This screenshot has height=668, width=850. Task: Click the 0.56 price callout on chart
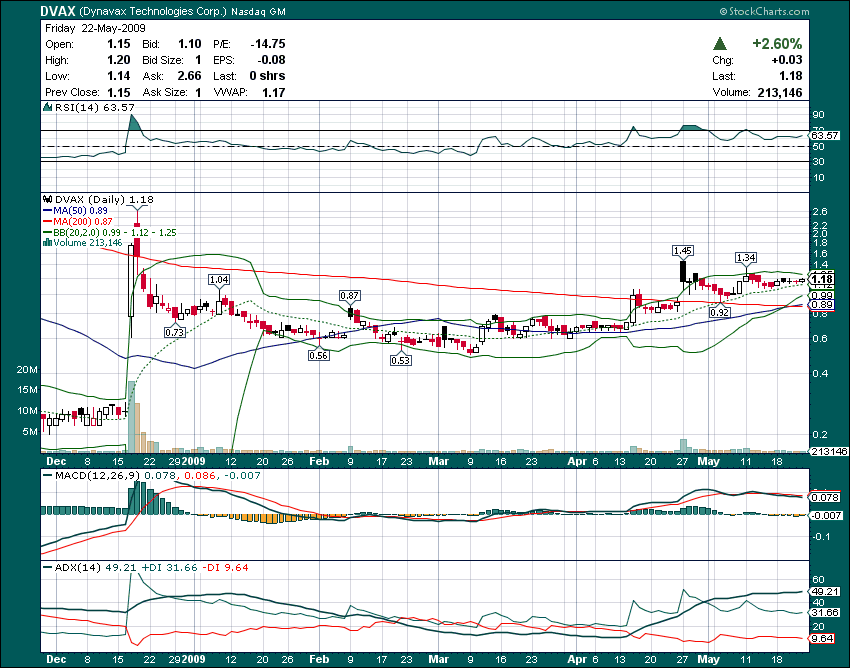pos(318,356)
